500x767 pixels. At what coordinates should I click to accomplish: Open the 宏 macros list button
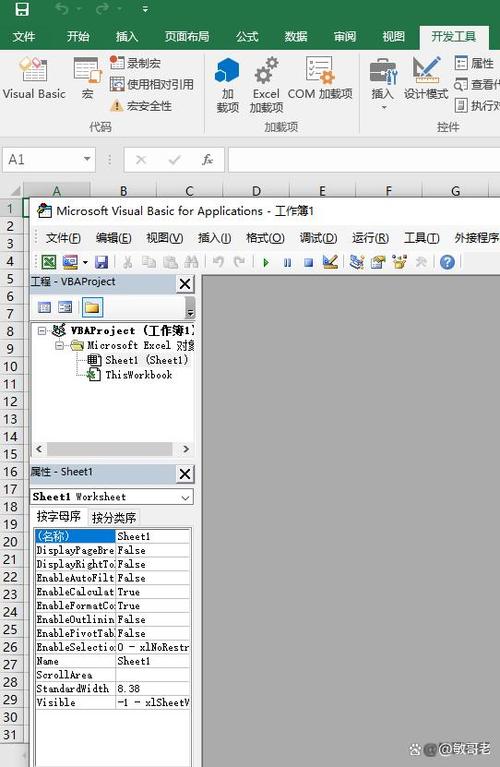88,78
